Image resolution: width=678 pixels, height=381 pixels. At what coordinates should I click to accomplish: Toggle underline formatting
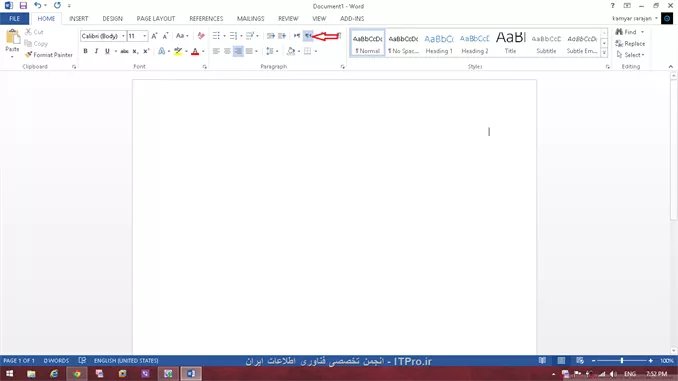point(107,51)
